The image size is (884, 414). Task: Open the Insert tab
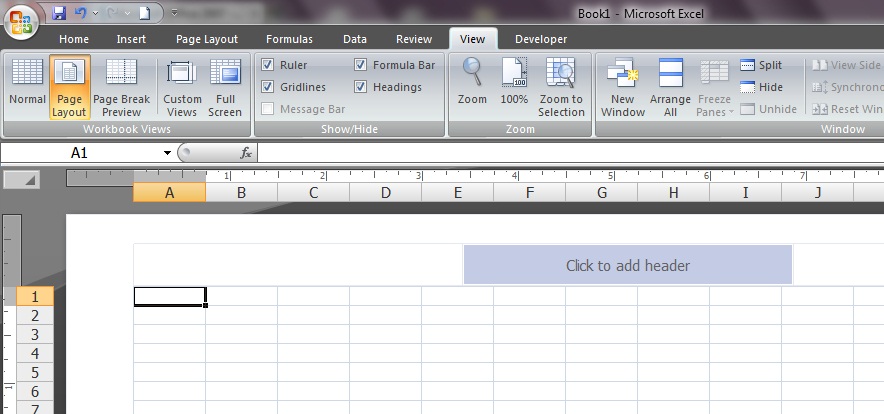(131, 39)
